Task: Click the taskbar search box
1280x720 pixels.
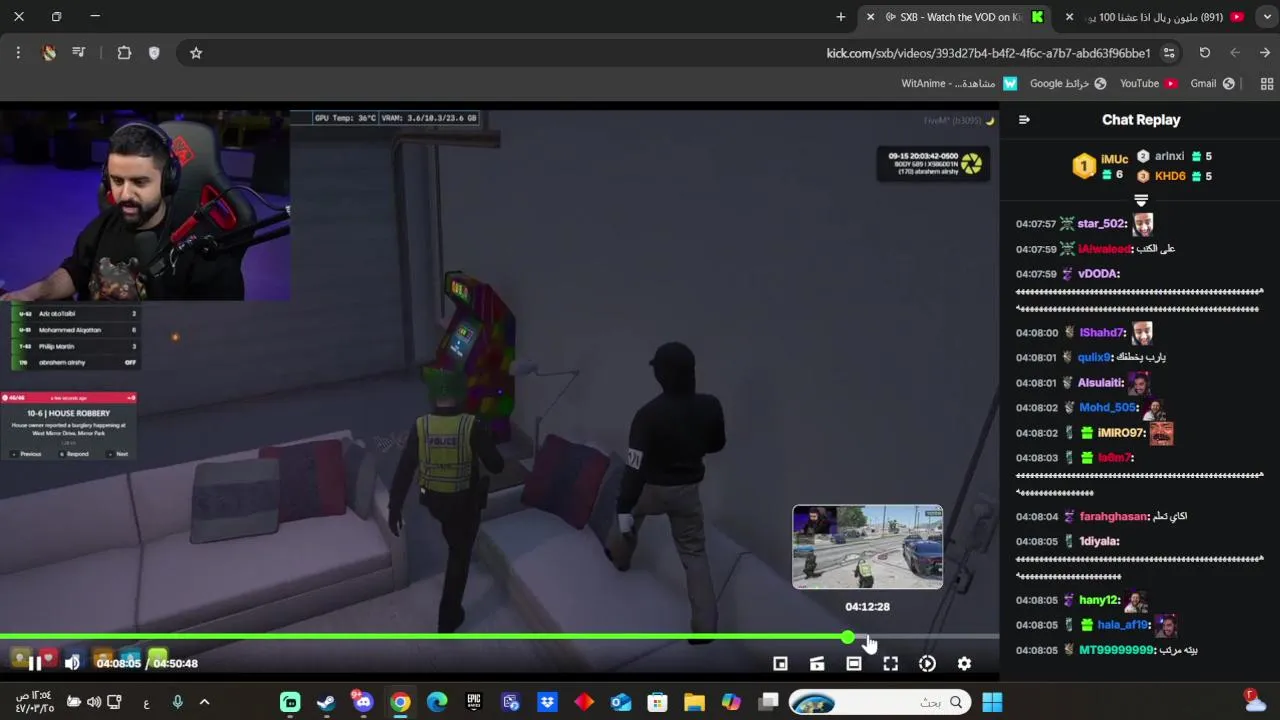Action: 881,703
